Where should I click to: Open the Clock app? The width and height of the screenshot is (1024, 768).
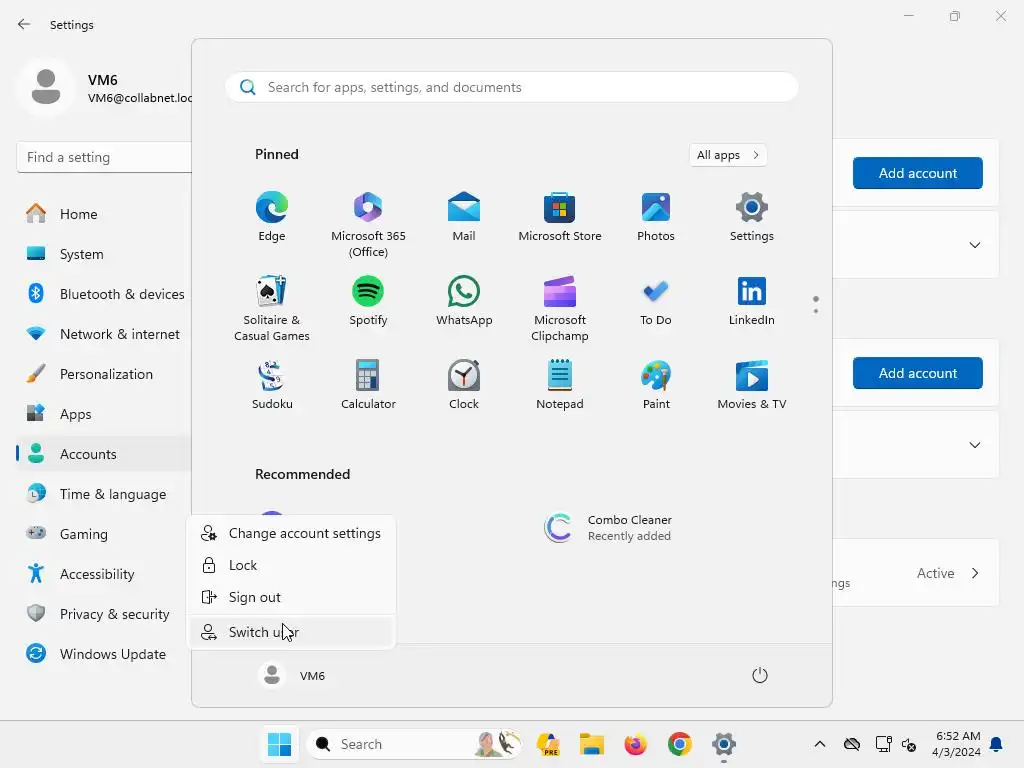tap(464, 385)
